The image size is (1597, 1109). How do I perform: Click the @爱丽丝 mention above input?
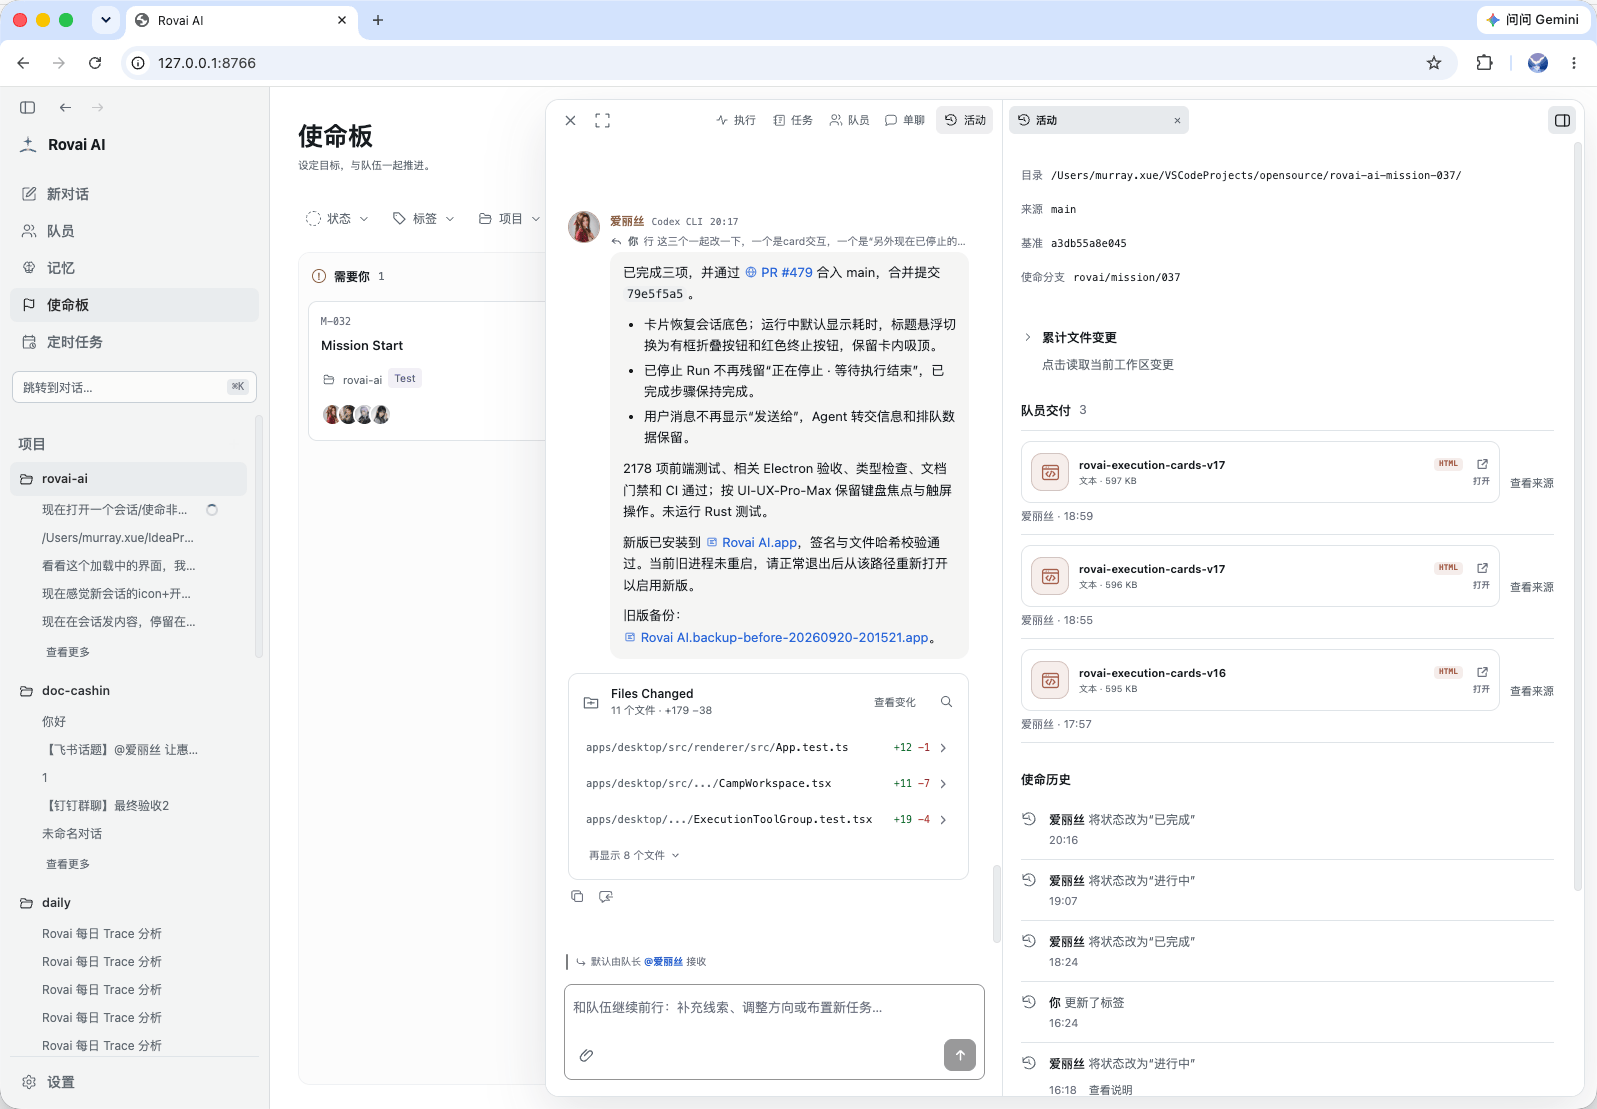click(x=663, y=962)
